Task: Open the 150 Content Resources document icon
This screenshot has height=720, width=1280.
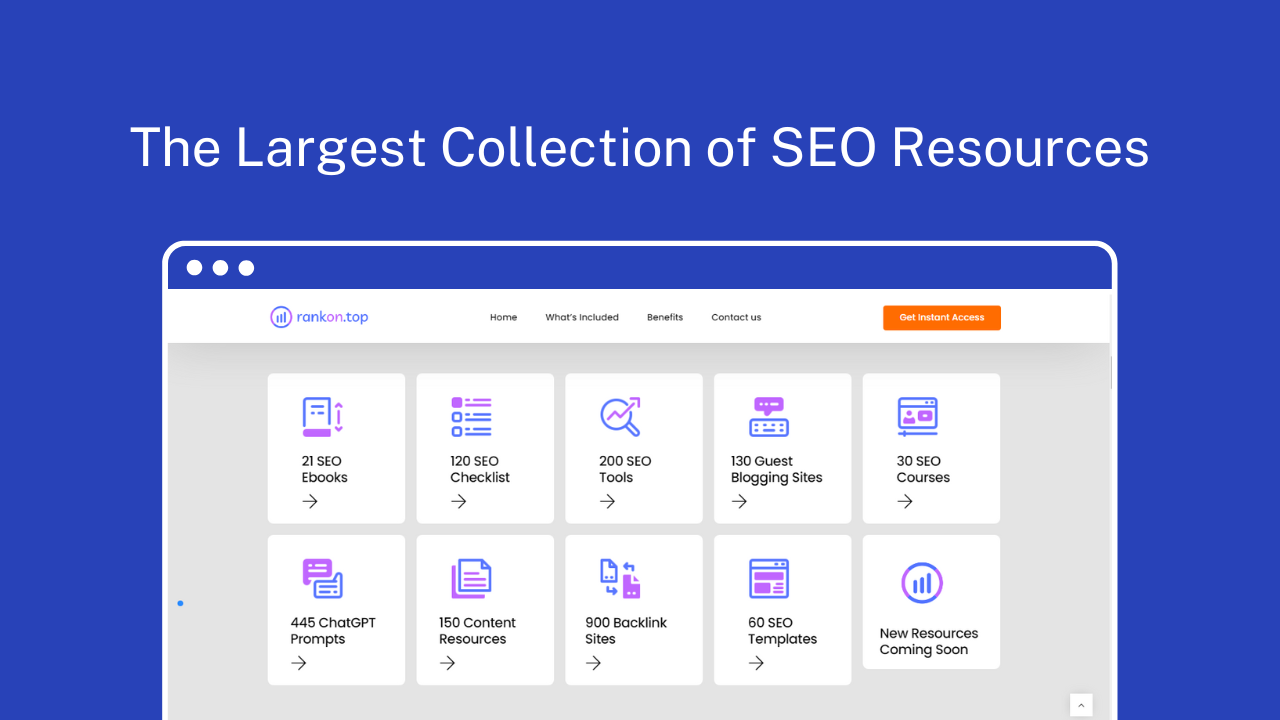Action: pyautogui.click(x=471, y=578)
